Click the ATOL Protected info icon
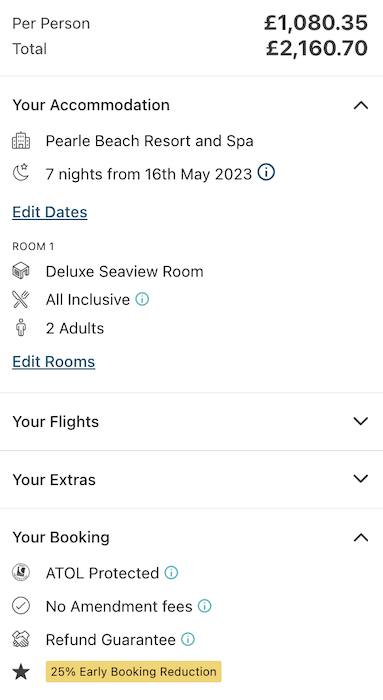Viewport: 383px width, 700px height. click(171, 572)
